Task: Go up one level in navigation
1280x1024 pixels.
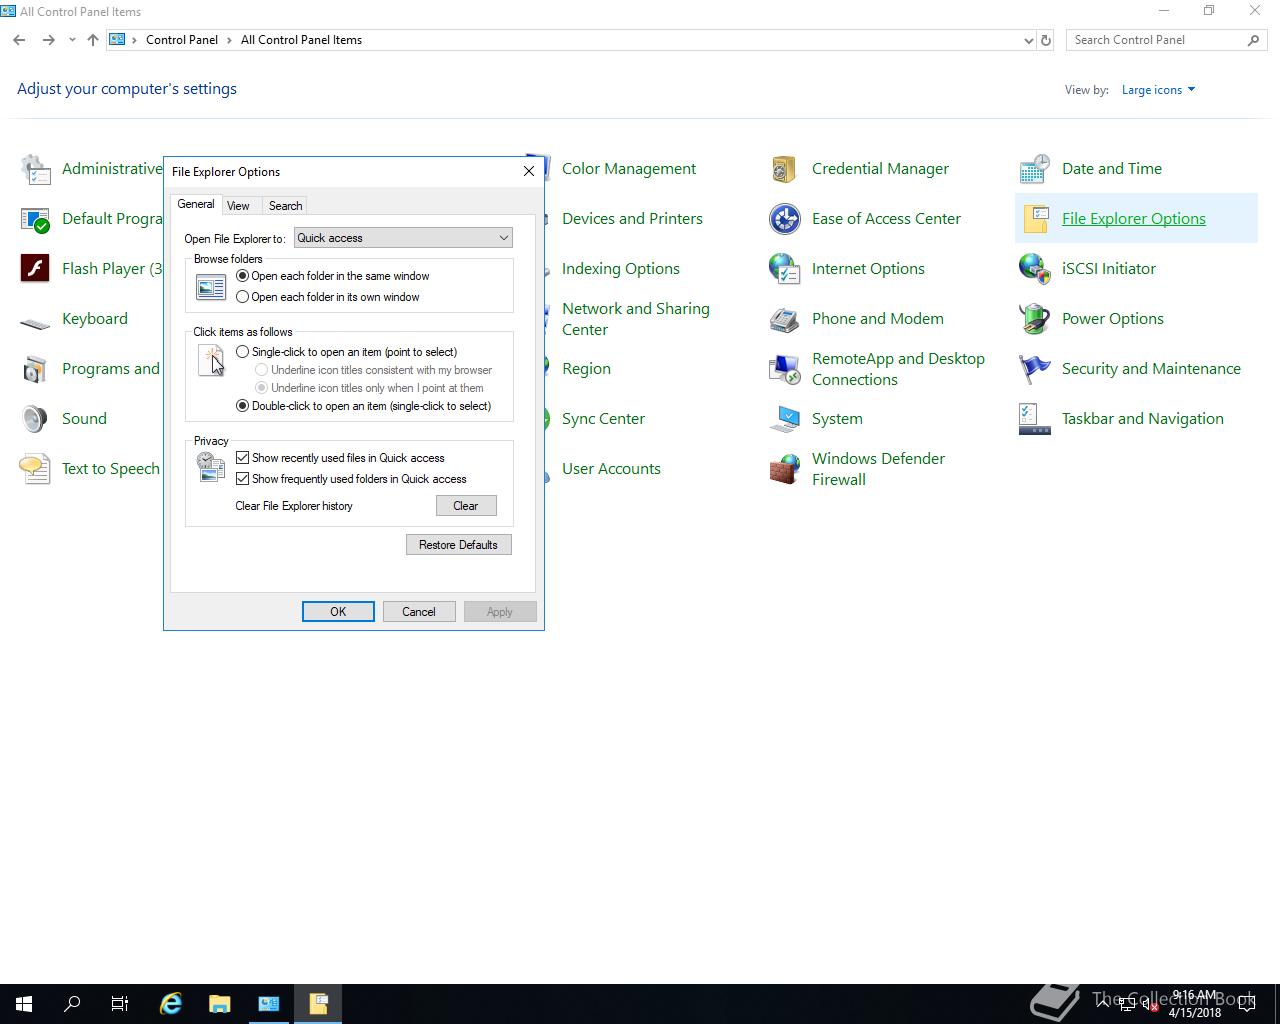Action: 93,40
